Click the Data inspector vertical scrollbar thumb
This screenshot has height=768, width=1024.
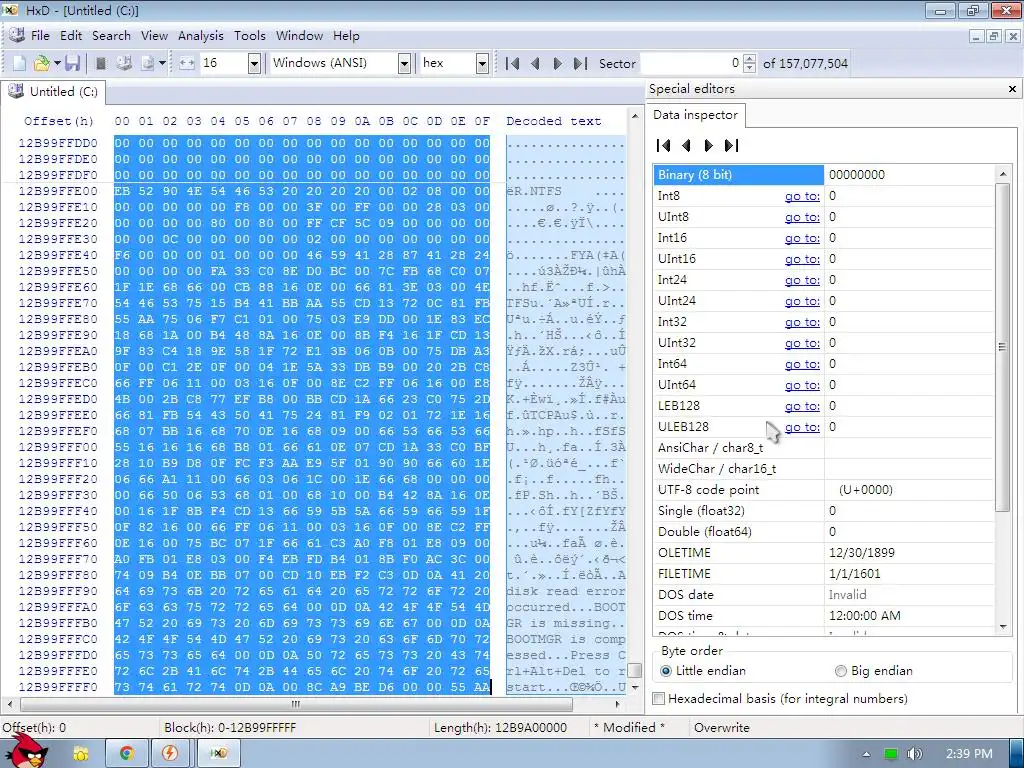point(1002,347)
